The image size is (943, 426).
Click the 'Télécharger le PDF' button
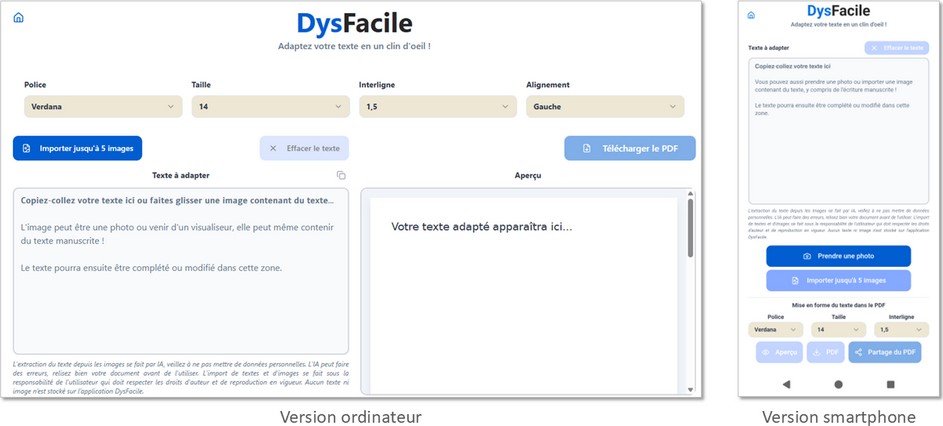(x=630, y=148)
